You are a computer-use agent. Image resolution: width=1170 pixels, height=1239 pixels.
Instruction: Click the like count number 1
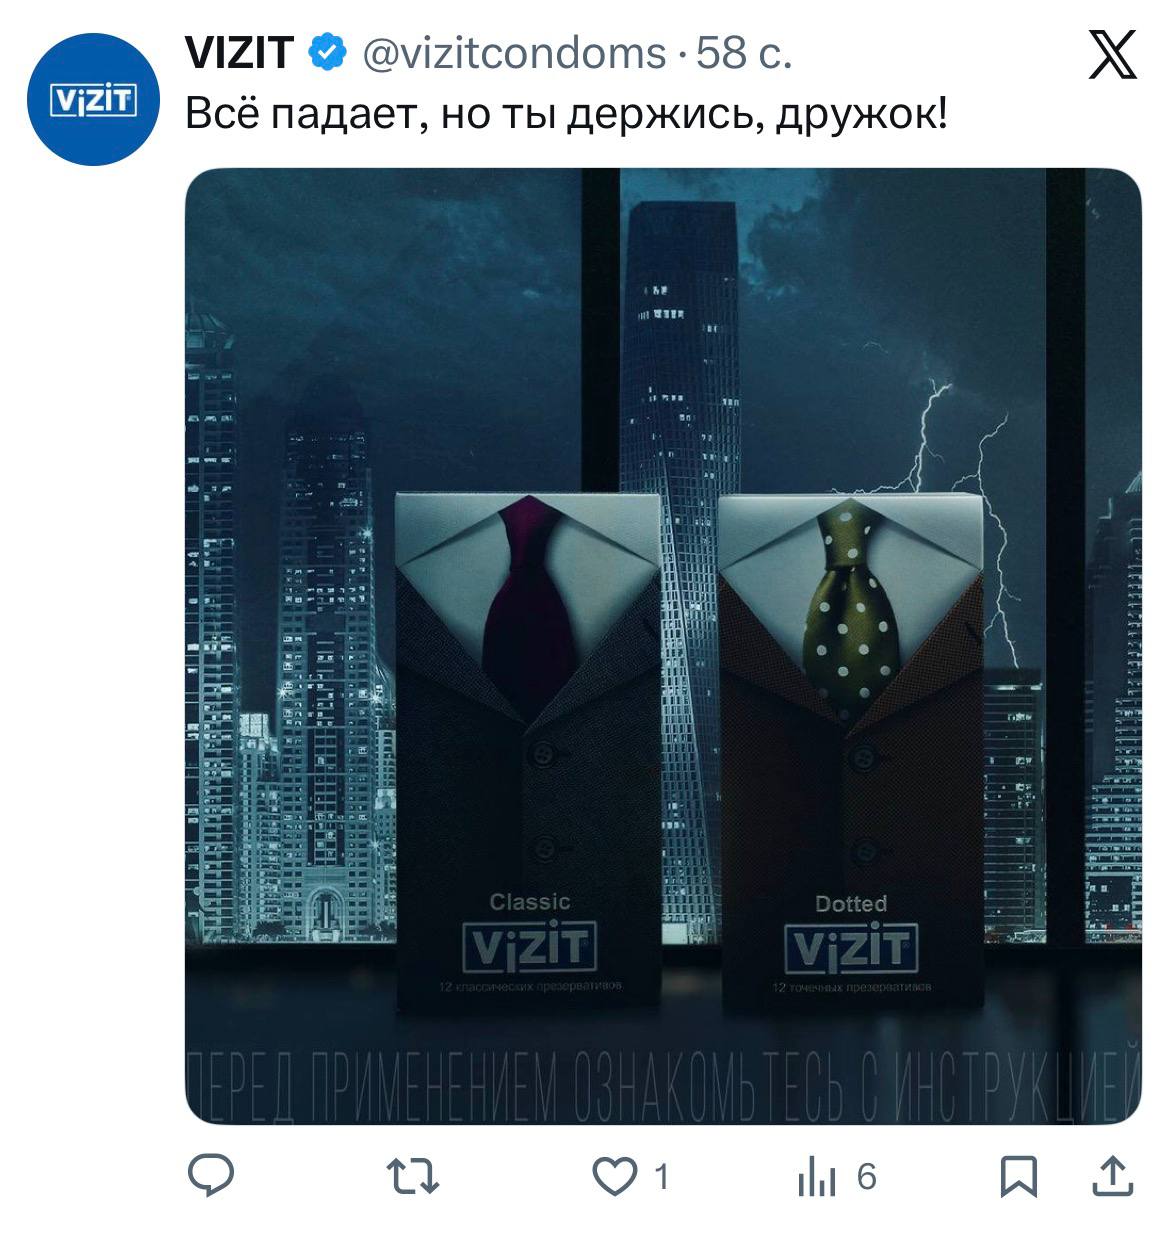tap(660, 1177)
